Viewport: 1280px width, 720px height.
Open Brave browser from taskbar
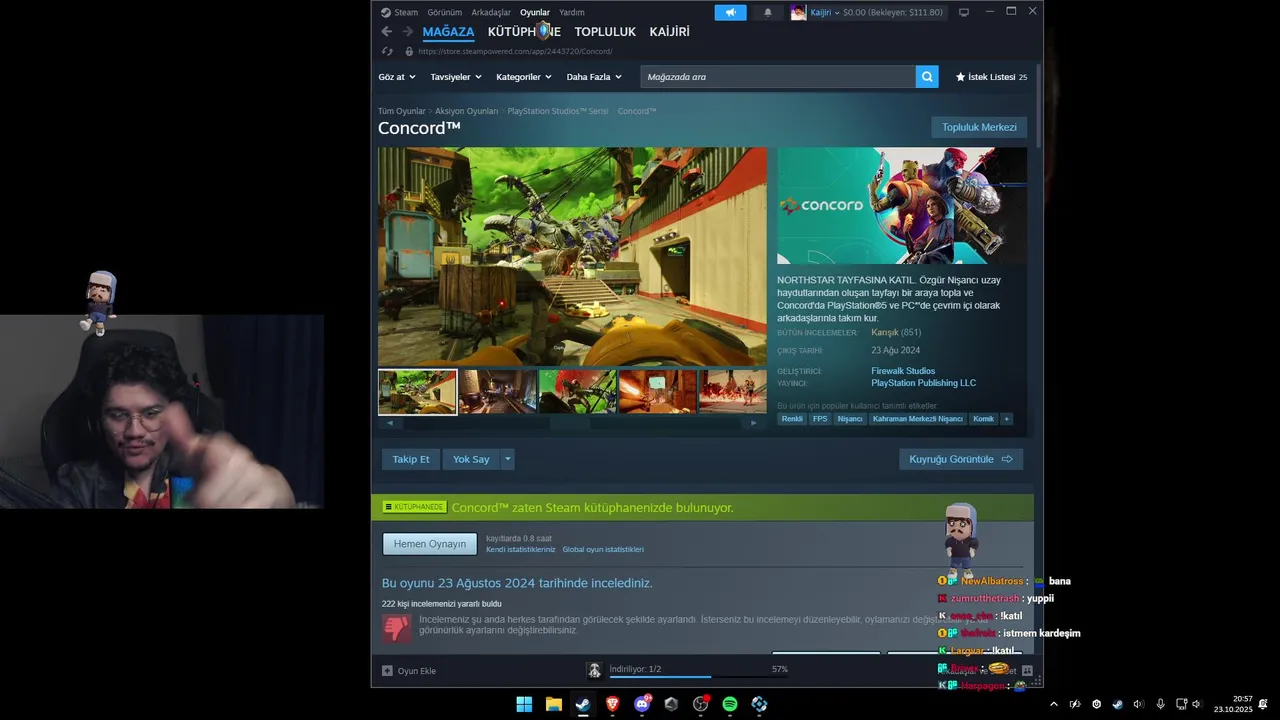612,704
